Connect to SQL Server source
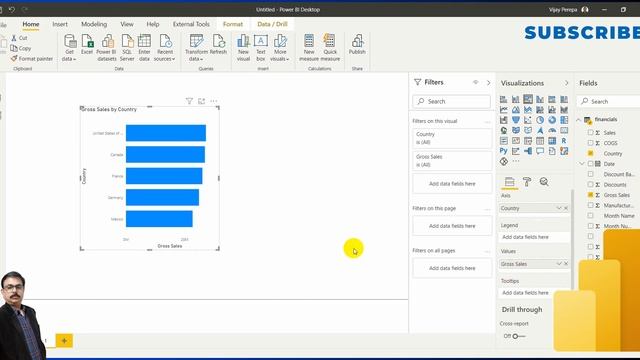Viewport: 640px width, 360px height. (x=127, y=47)
